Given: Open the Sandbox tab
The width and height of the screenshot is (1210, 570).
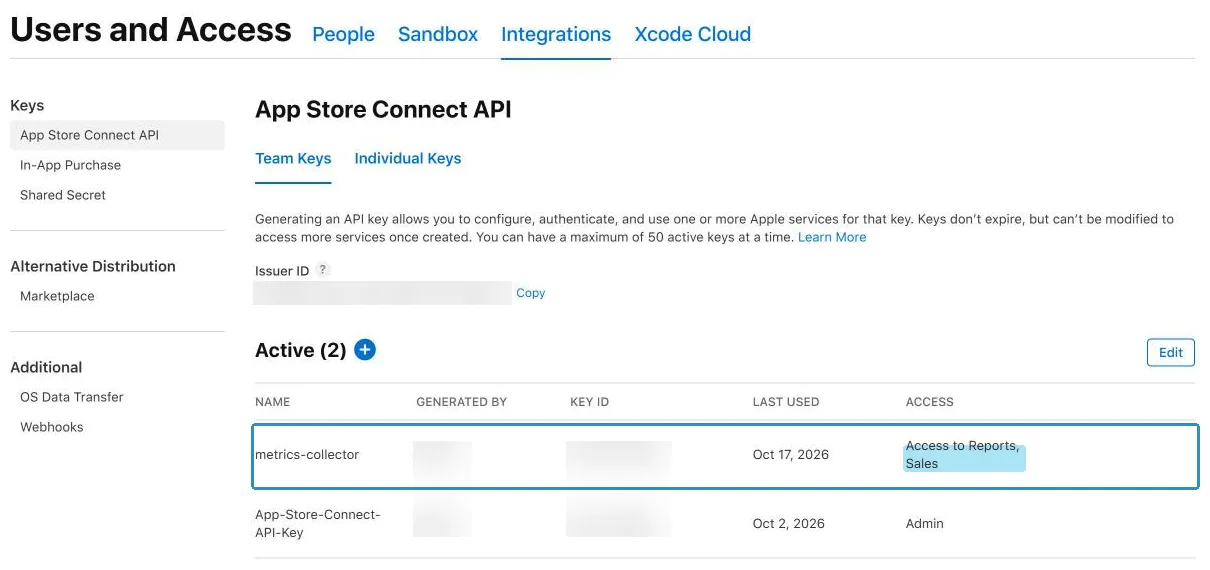Looking at the screenshot, I should coord(438,34).
